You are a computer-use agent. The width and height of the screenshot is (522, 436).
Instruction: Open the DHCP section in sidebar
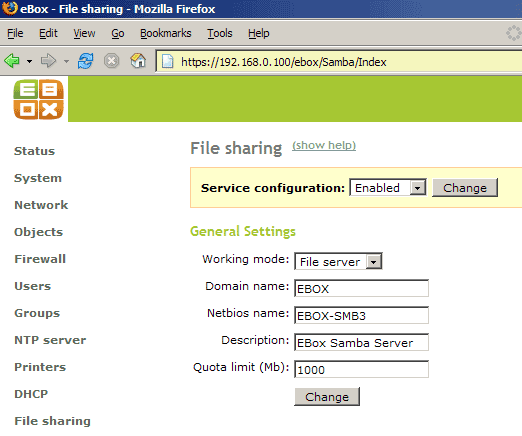(x=31, y=394)
